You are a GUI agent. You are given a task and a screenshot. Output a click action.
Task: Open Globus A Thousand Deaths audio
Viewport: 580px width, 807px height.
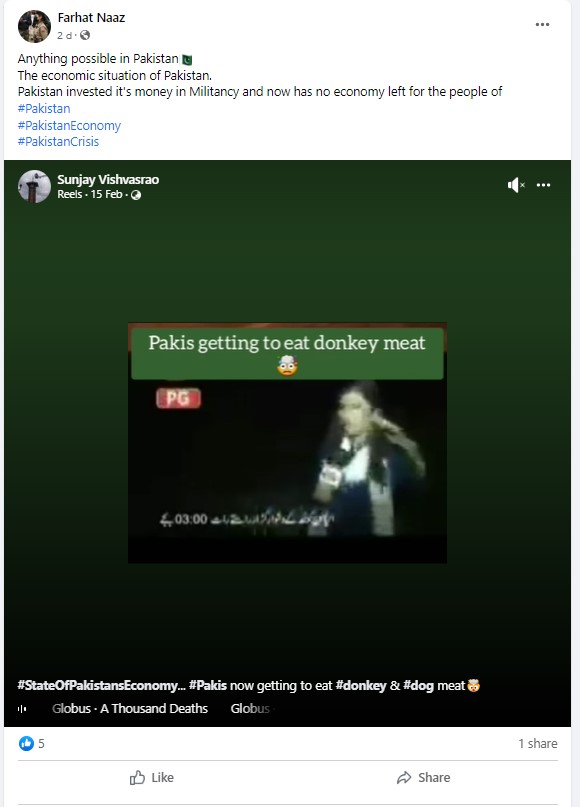130,709
